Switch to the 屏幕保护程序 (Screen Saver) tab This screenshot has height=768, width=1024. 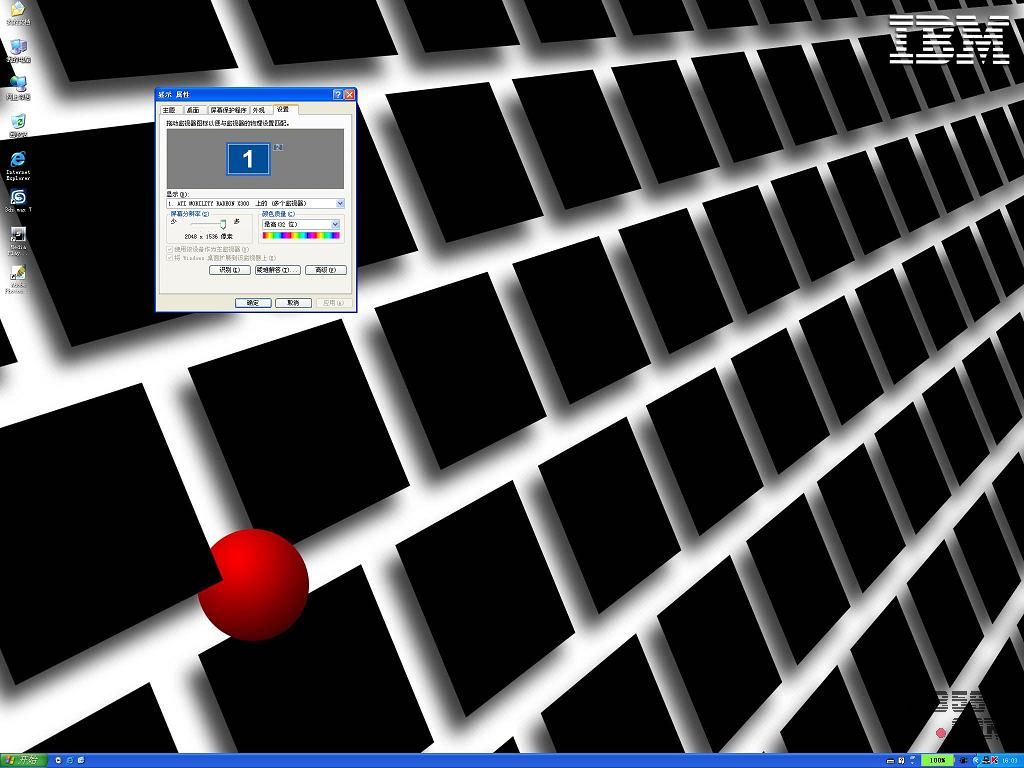228,110
